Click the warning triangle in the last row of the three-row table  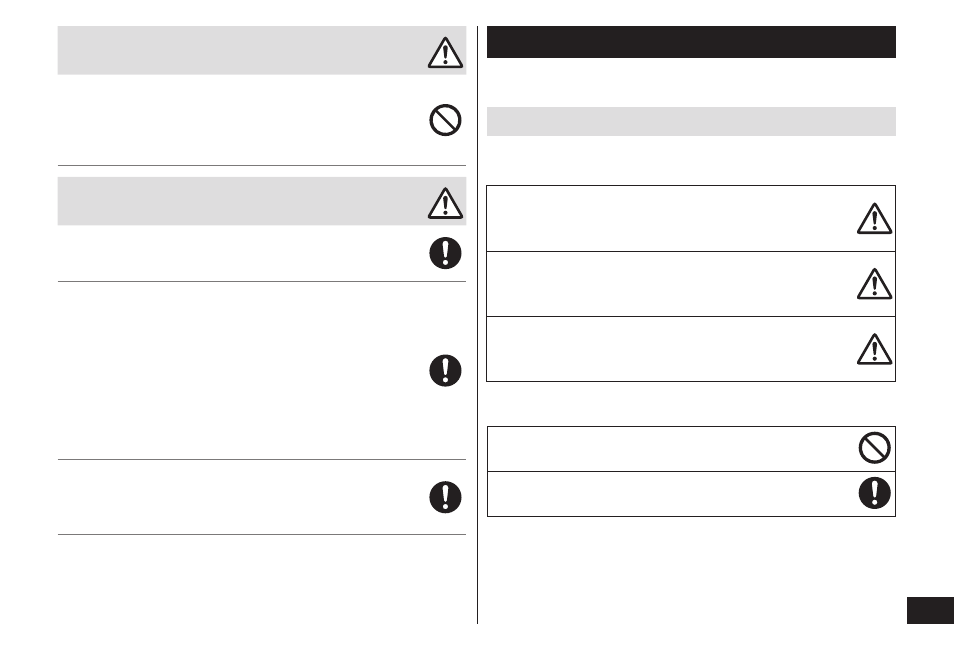point(874,349)
